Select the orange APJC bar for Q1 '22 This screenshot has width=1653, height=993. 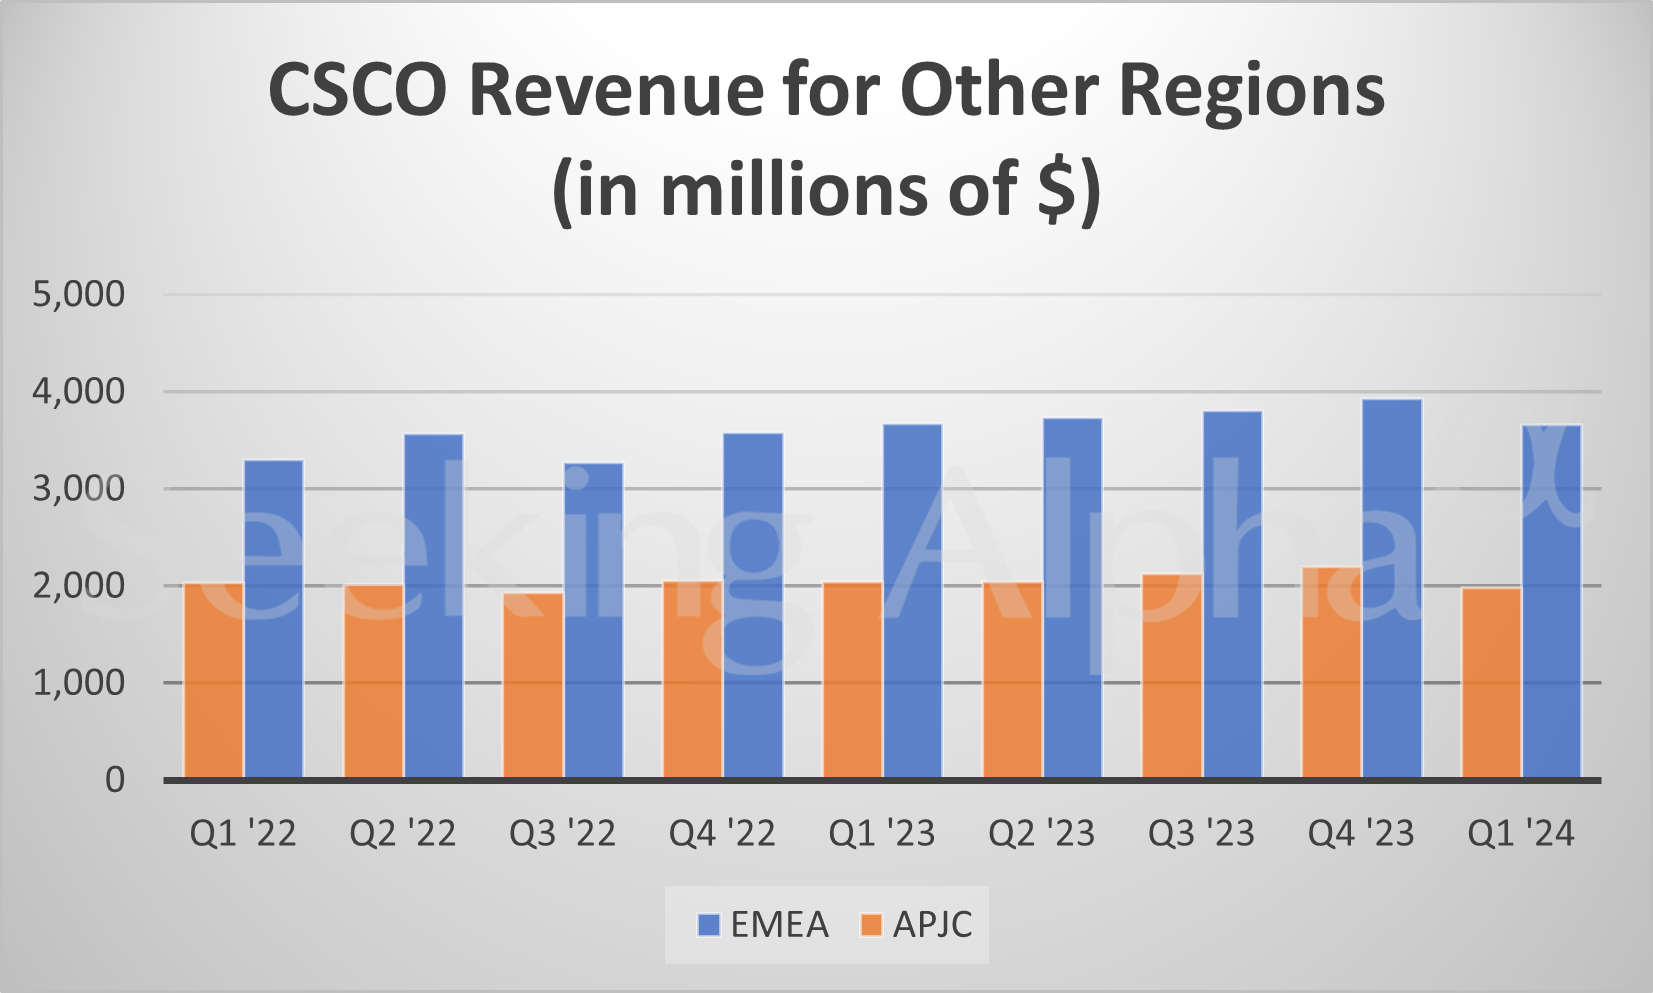point(214,680)
